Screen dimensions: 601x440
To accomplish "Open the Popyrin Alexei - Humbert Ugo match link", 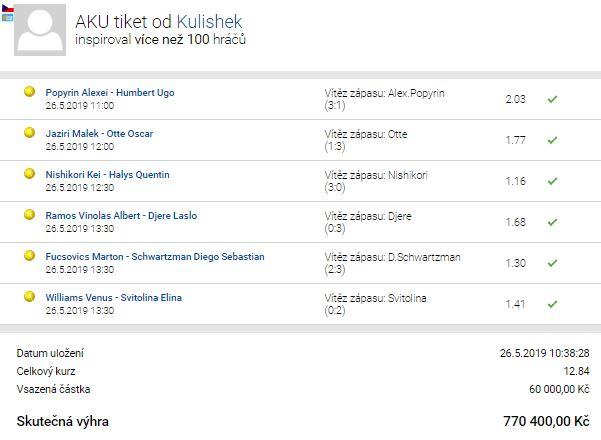I will tap(110, 93).
